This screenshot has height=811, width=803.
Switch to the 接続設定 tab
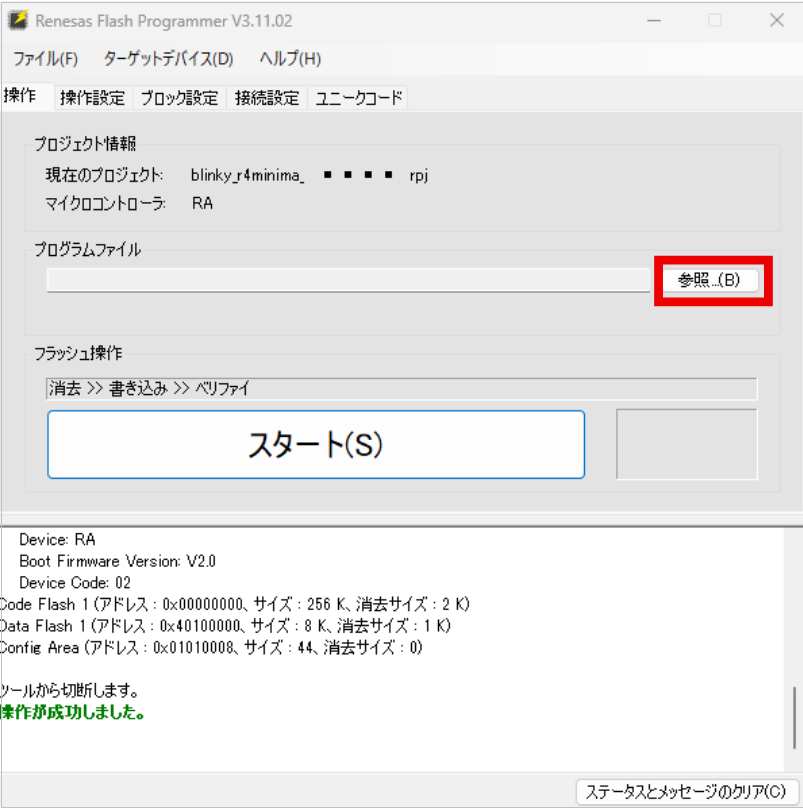click(x=267, y=98)
